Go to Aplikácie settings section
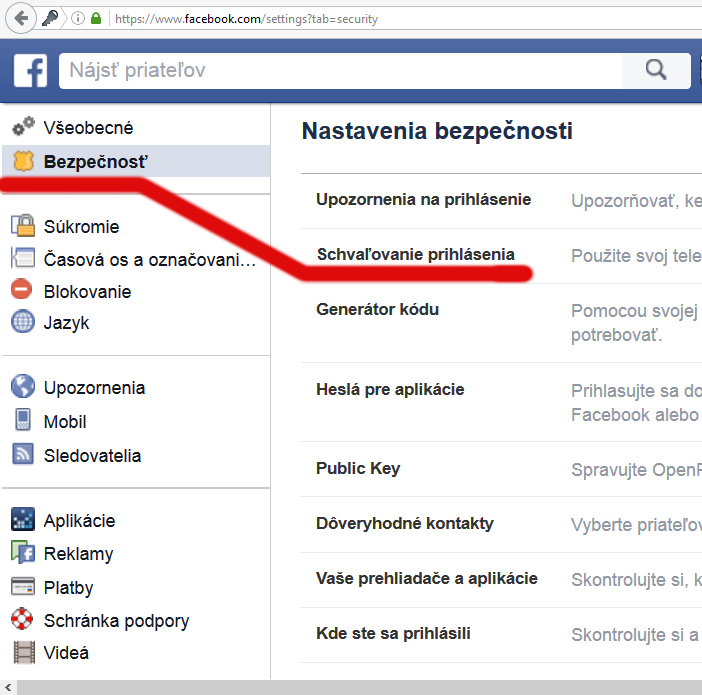Screen dimensions: 702x695 tap(79, 521)
